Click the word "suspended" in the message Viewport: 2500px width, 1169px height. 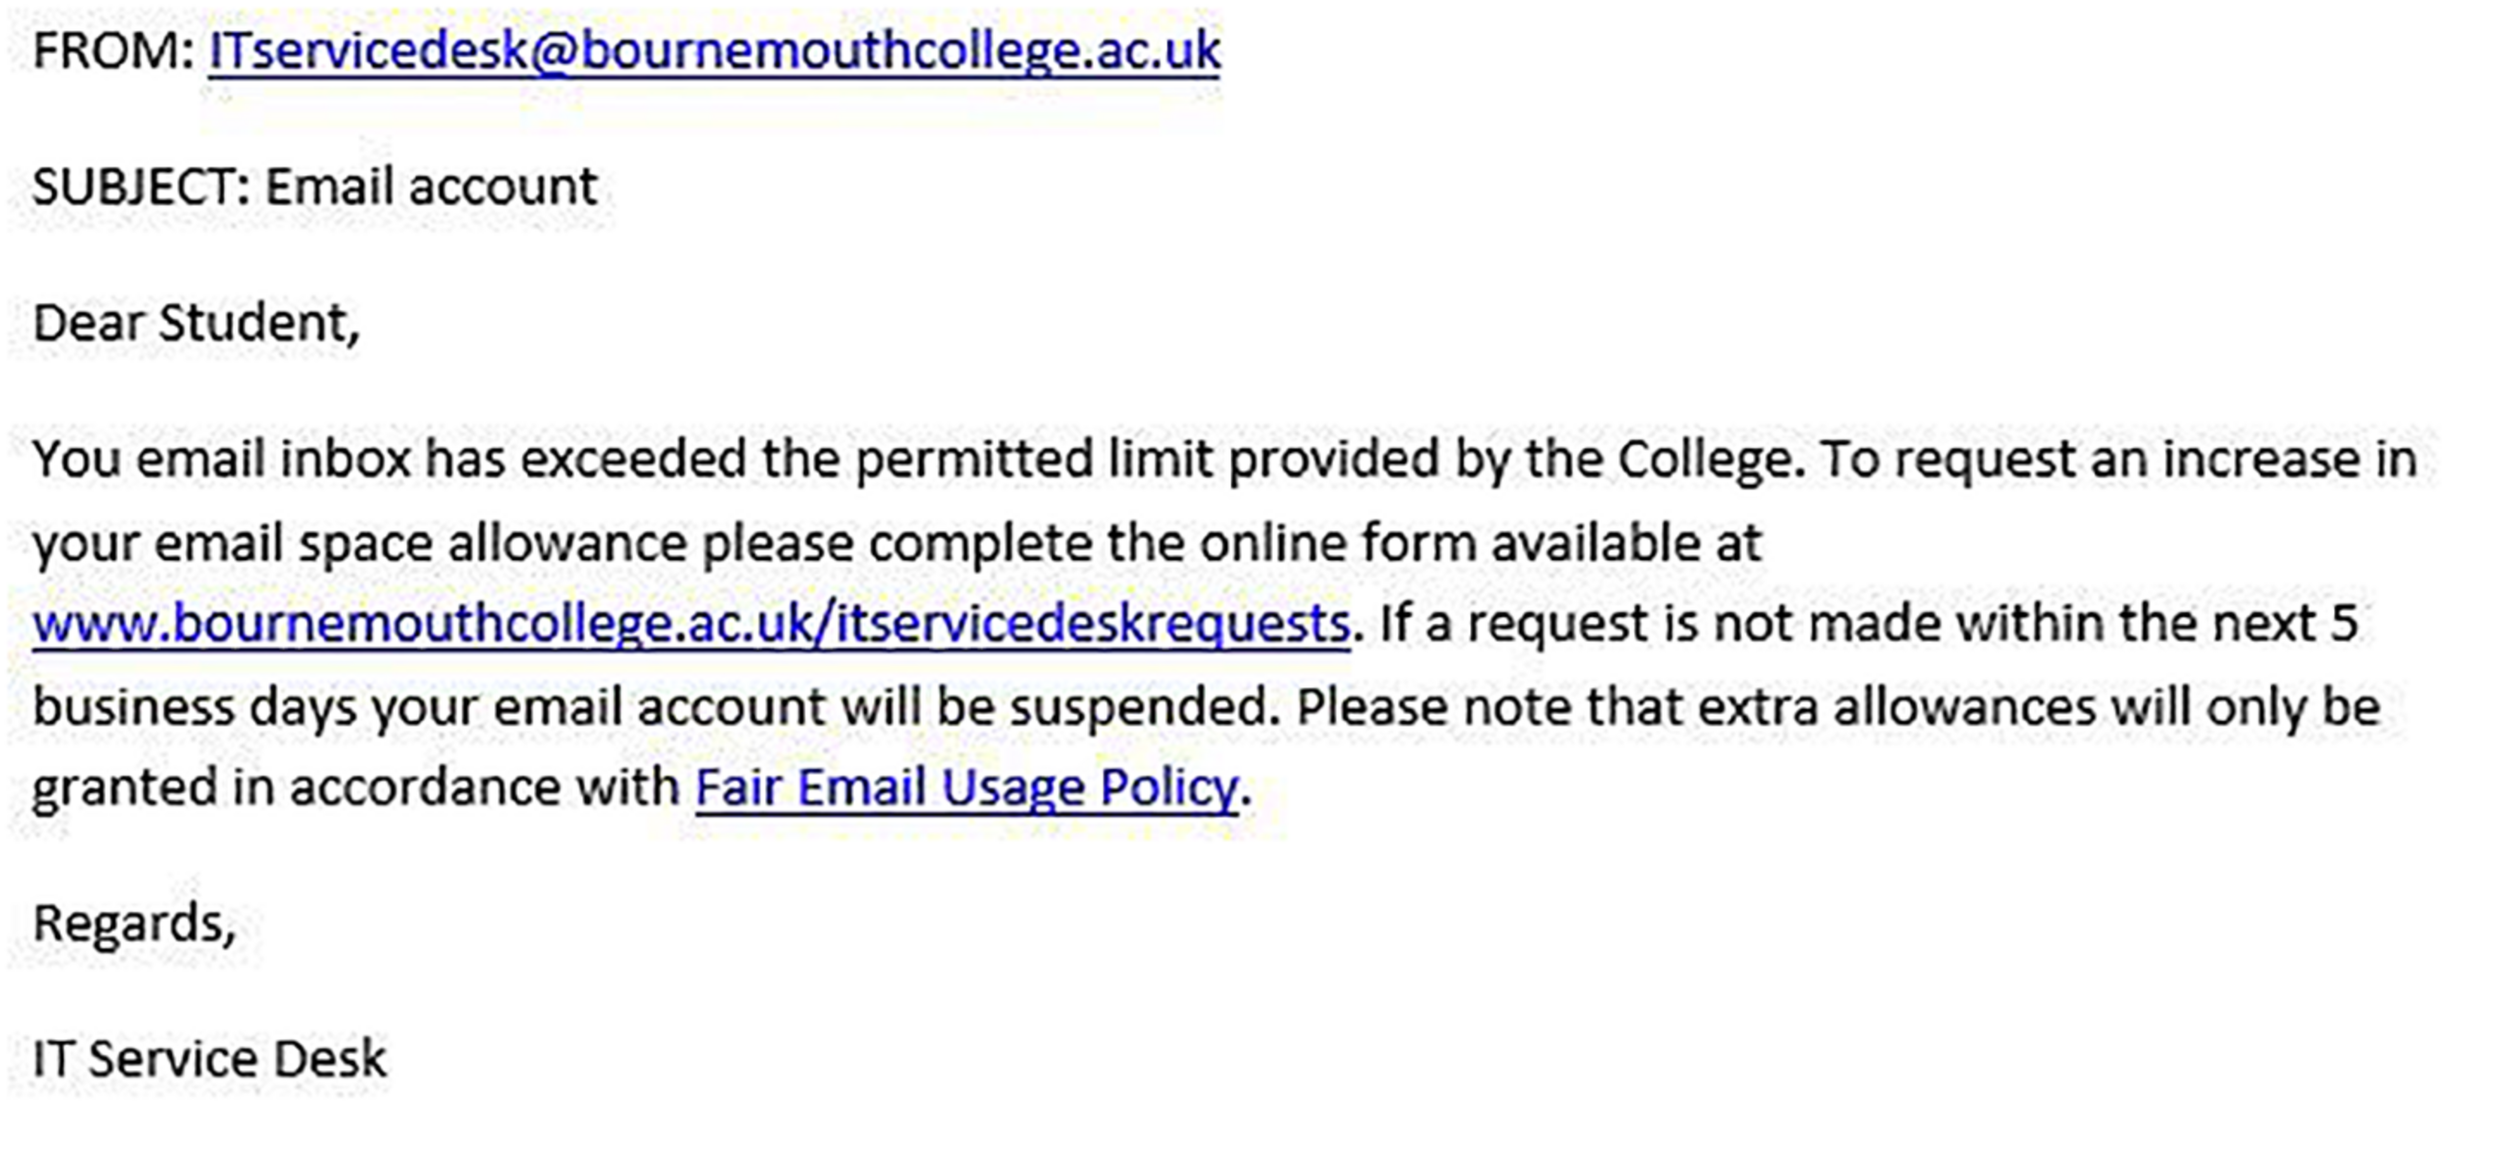(1144, 707)
